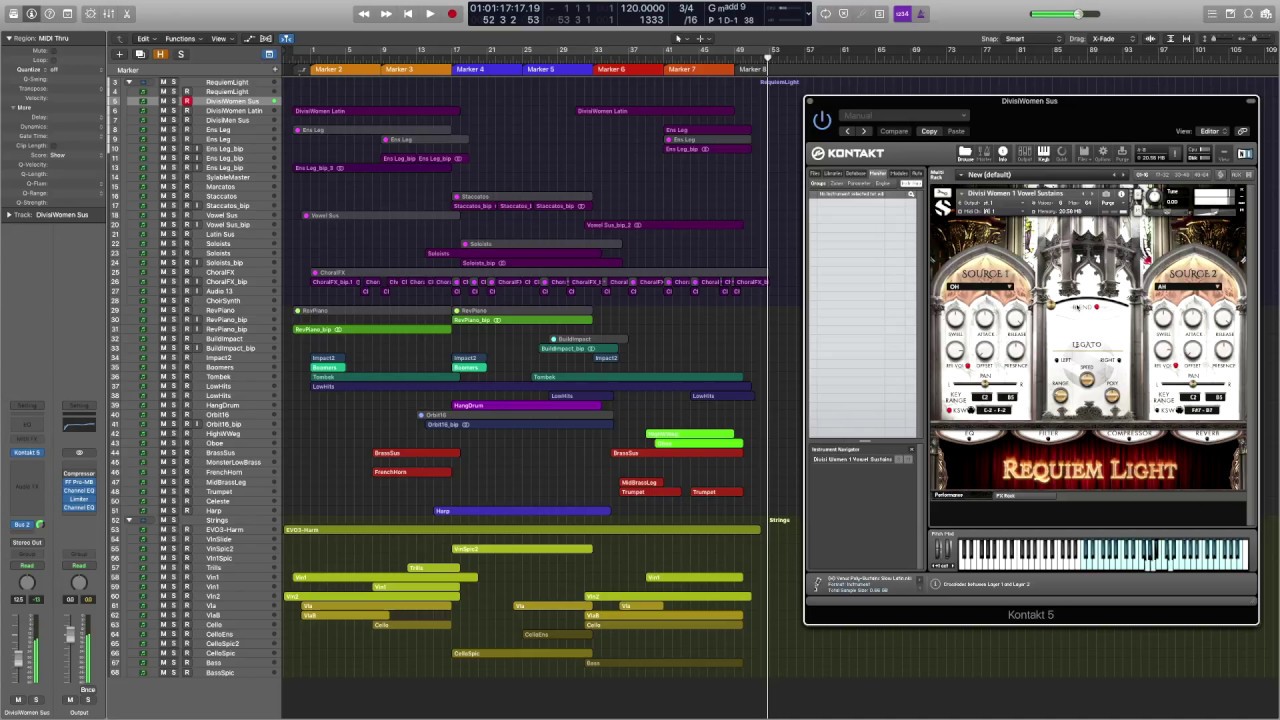Toggle Cycle mode in the control bar
Viewport: 1280px width, 720px height.
825,14
